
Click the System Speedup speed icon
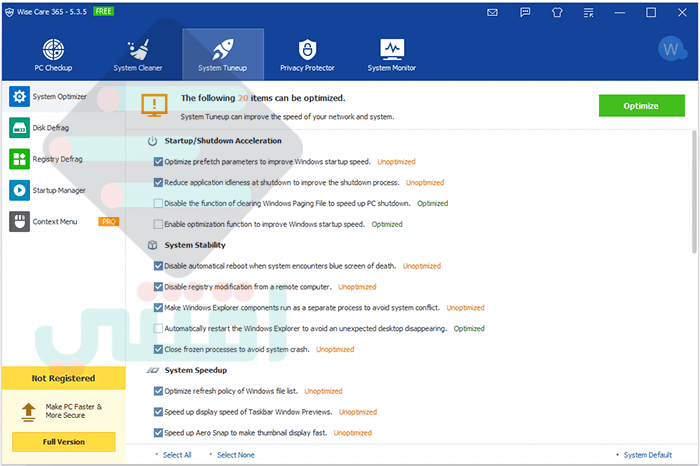click(153, 370)
